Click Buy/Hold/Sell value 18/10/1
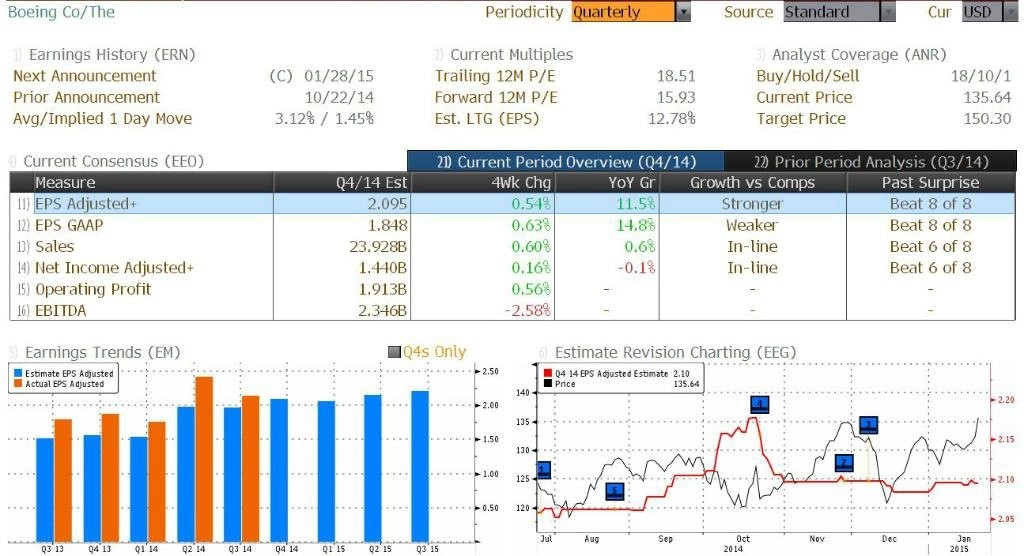 tap(981, 76)
